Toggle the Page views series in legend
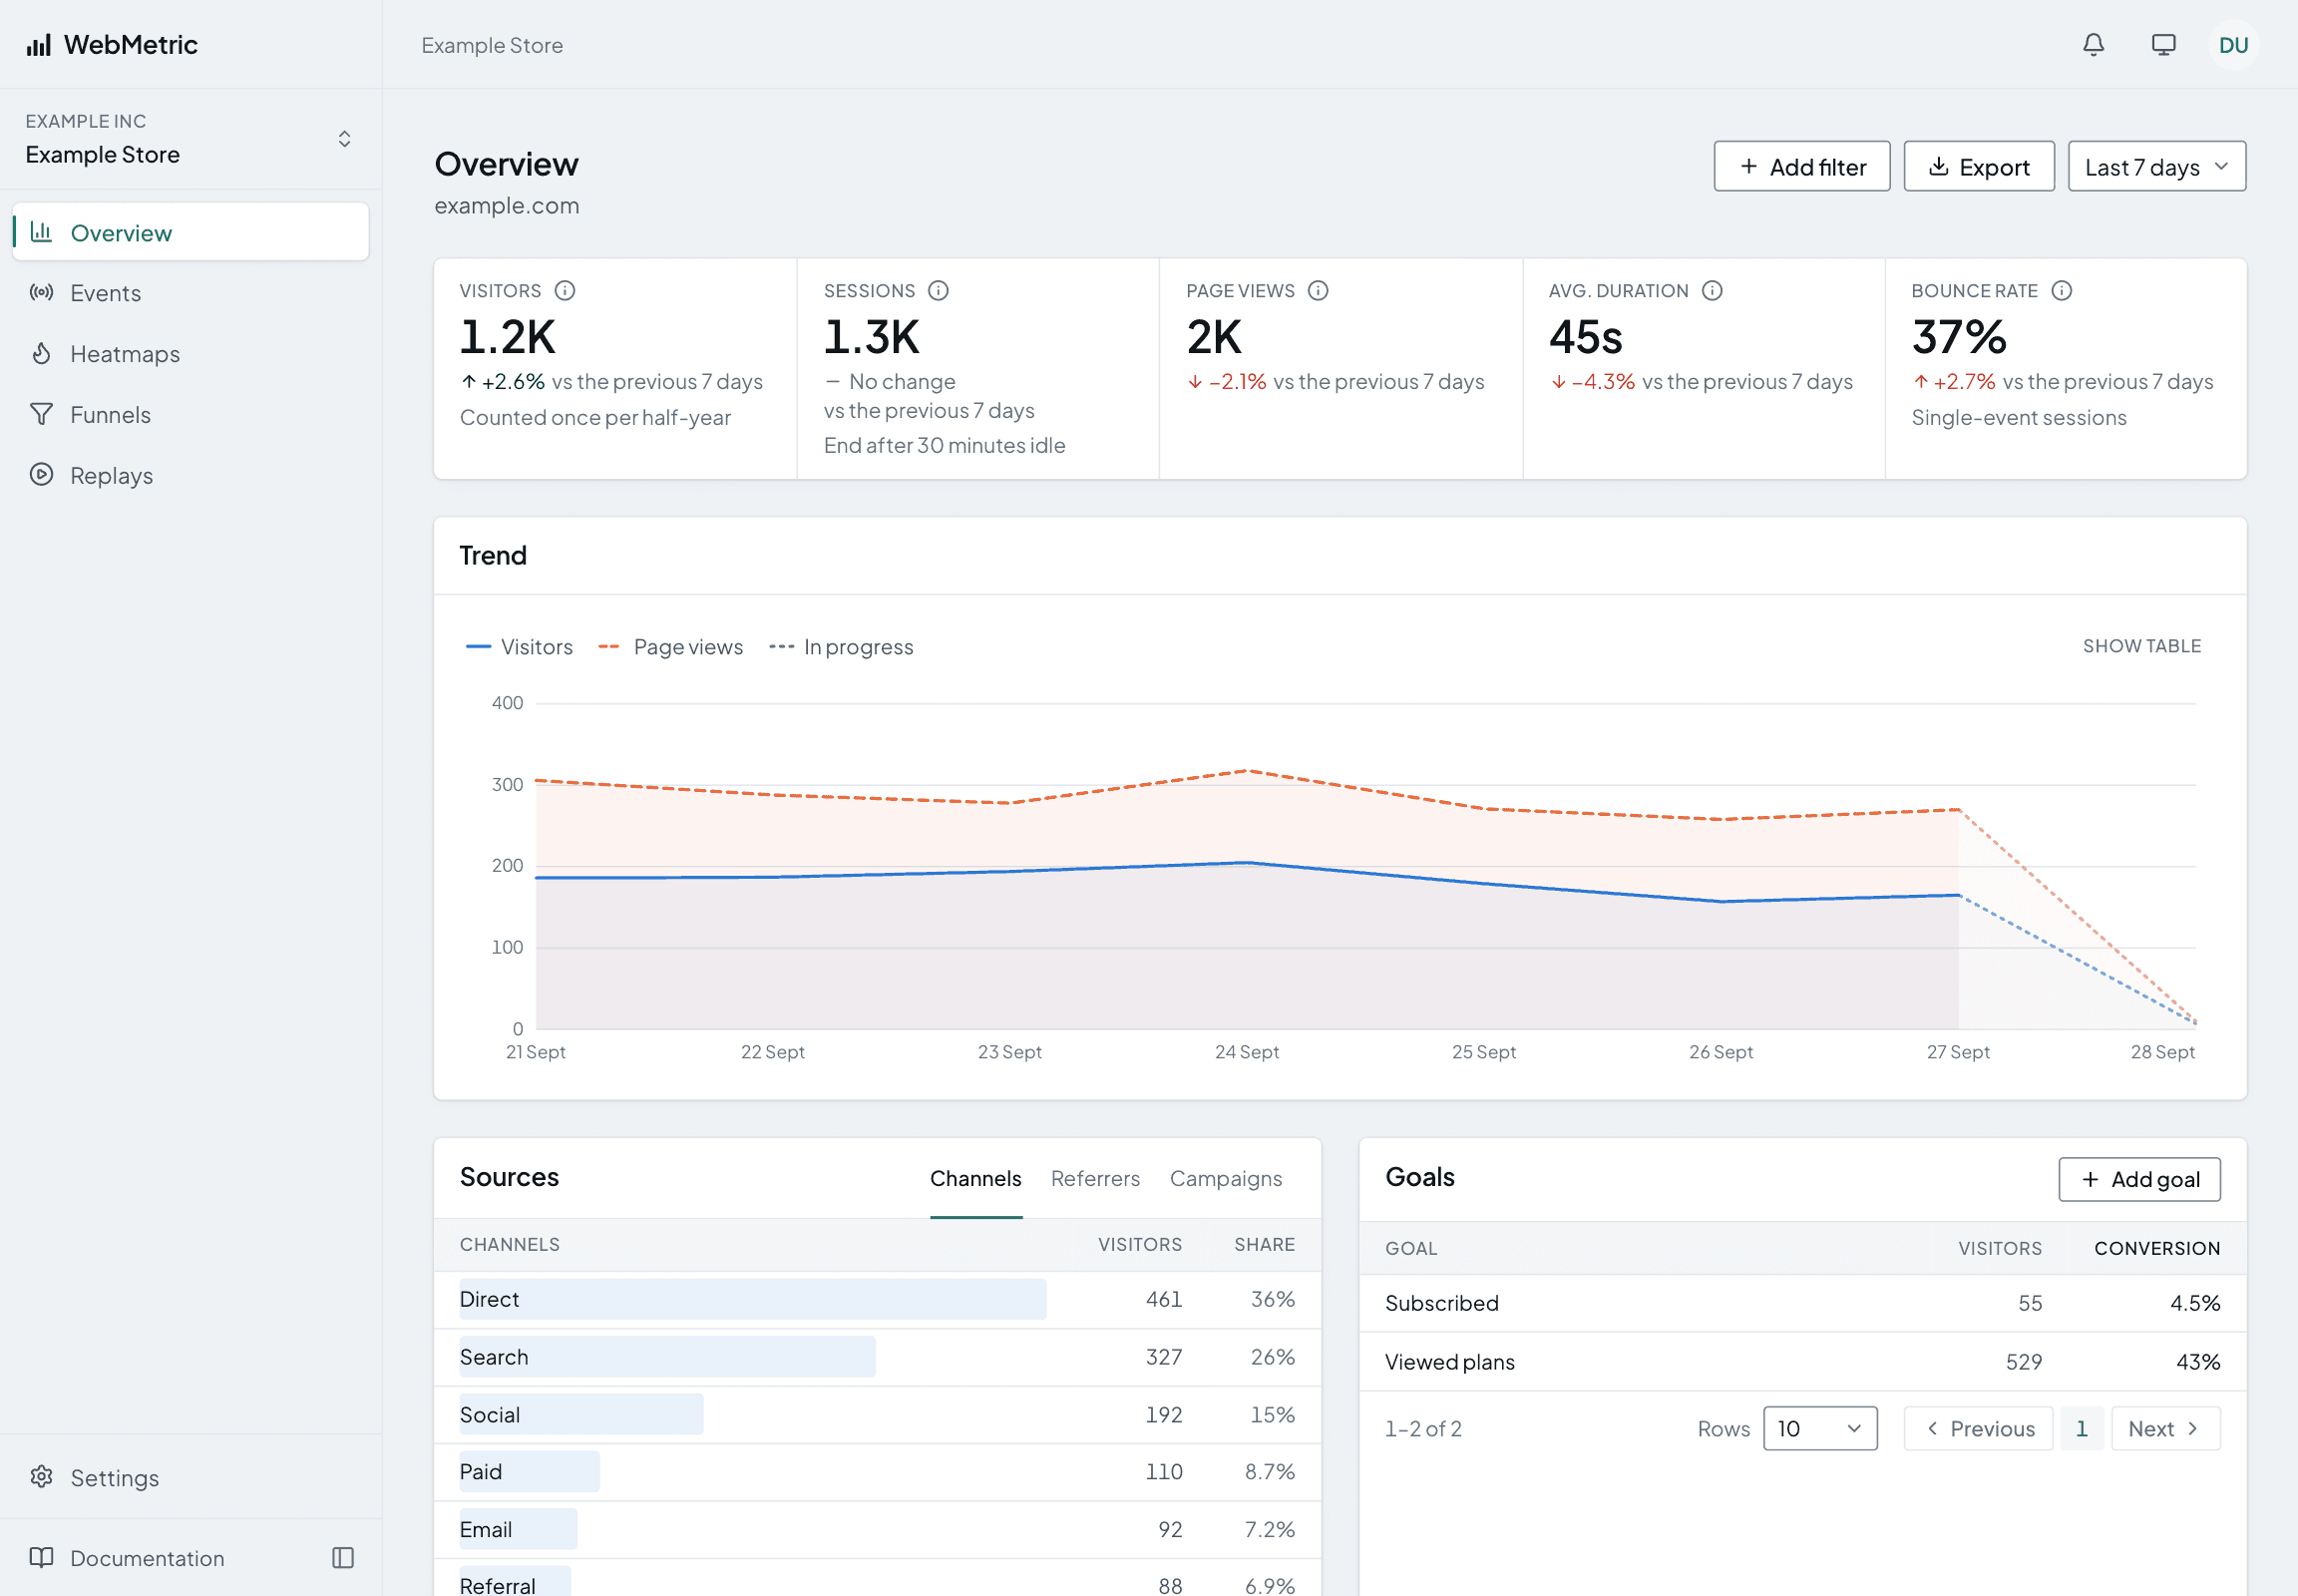The image size is (2298, 1596). tap(670, 647)
